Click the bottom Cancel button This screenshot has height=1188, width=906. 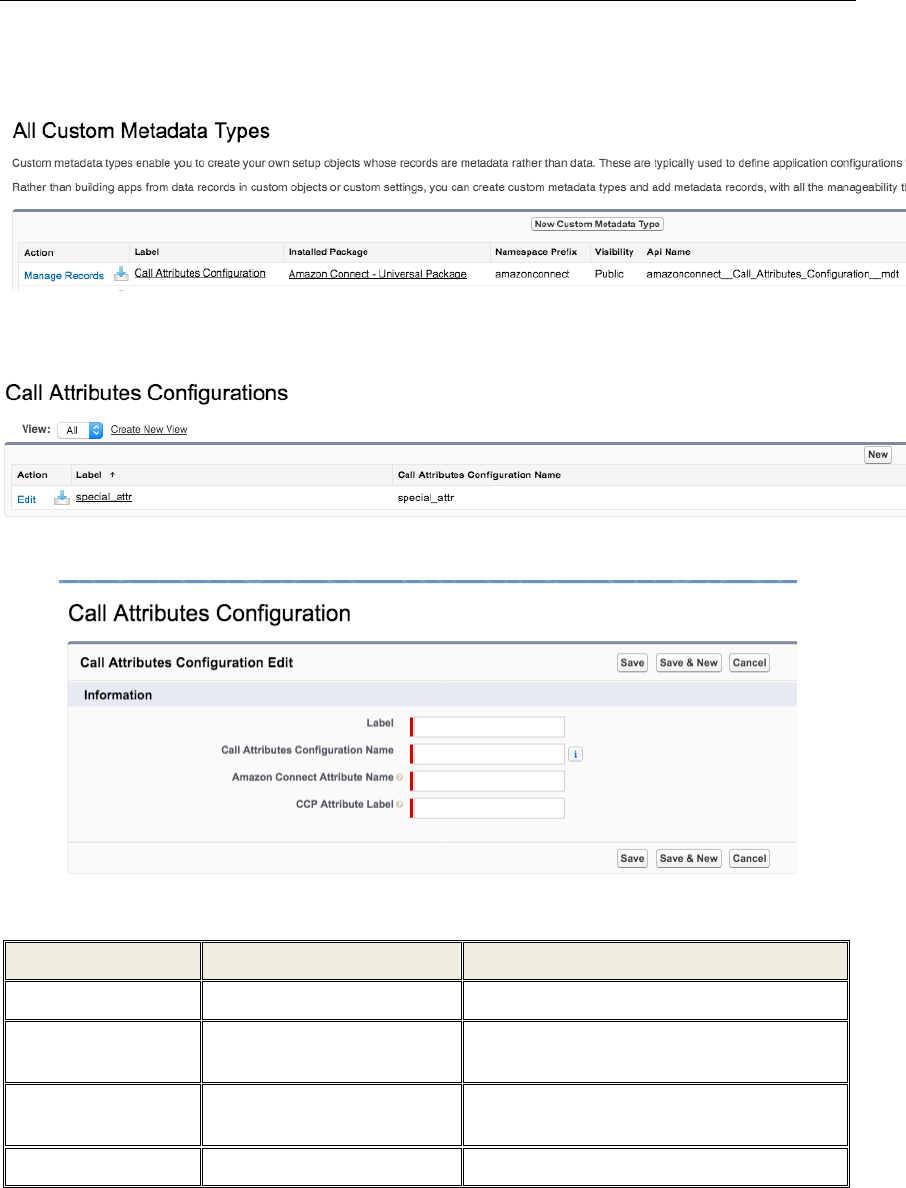click(749, 858)
